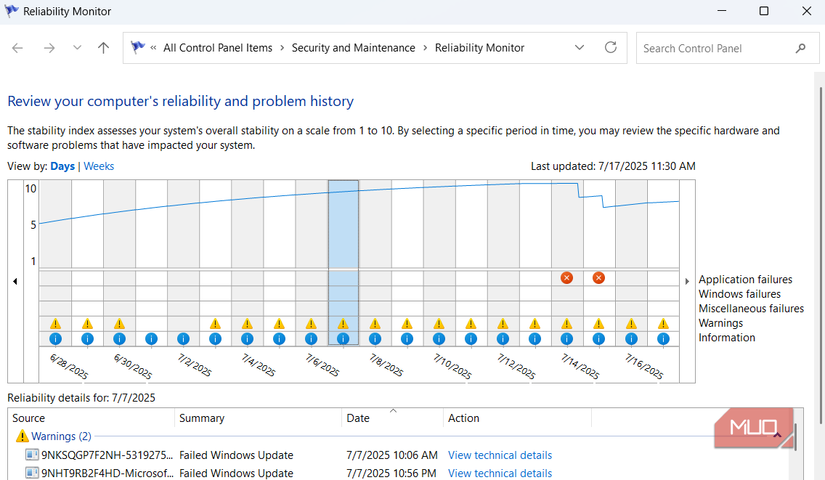Refresh the Reliability Monitor address bar
This screenshot has height=480, width=825.
pos(611,48)
